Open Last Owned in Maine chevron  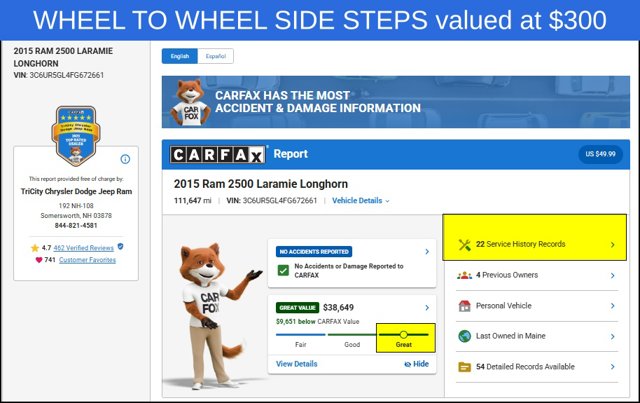tap(613, 336)
